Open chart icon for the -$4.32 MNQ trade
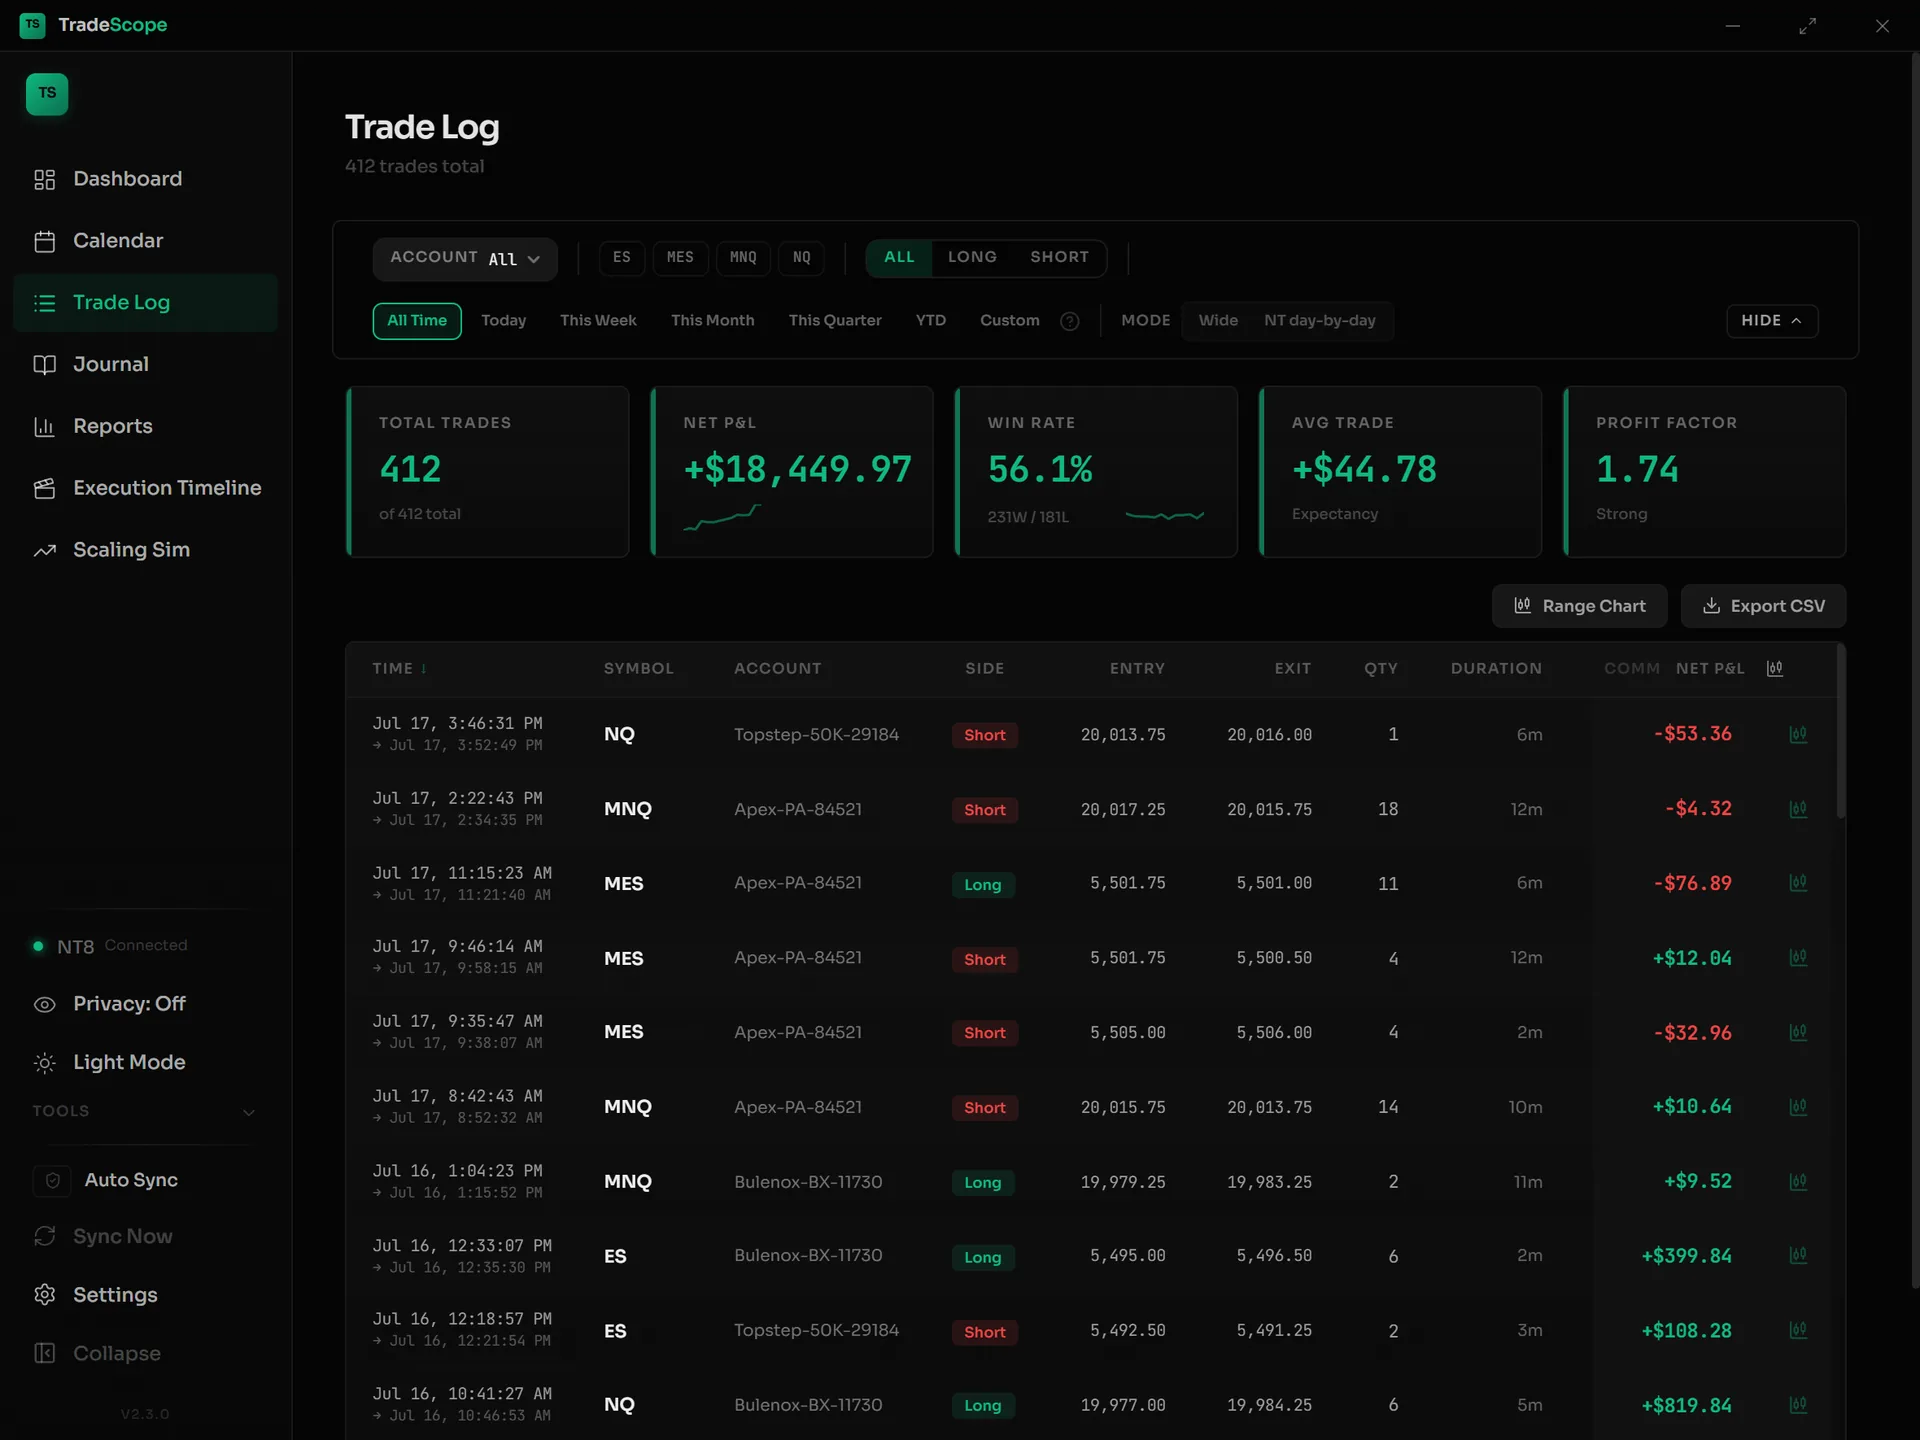 (x=1798, y=809)
